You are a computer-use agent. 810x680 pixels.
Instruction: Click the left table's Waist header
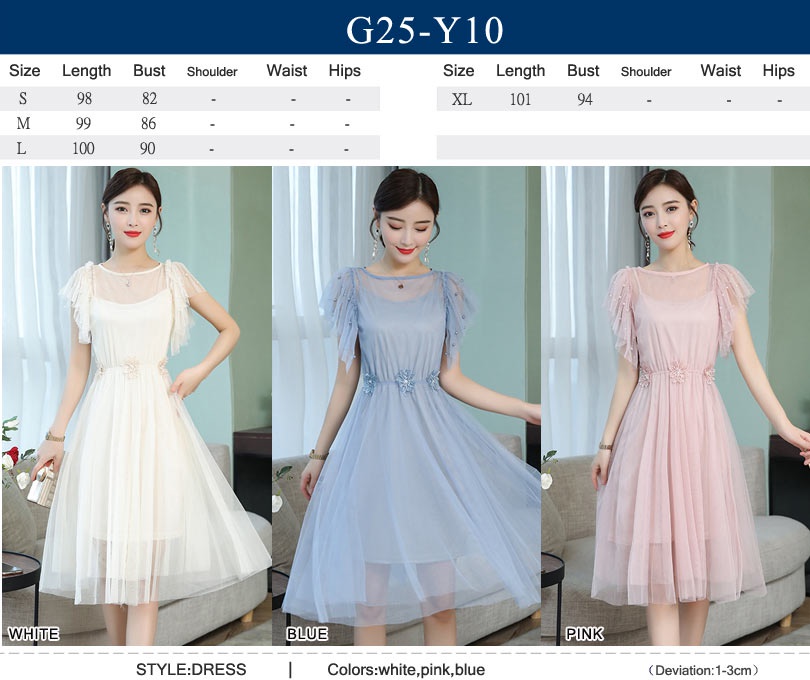287,70
